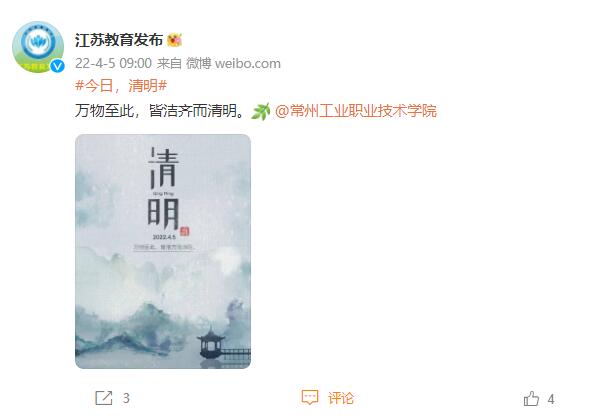The width and height of the screenshot is (602, 418).
Task: Open 江苏教育发布 profile avatar
Action: (38, 47)
